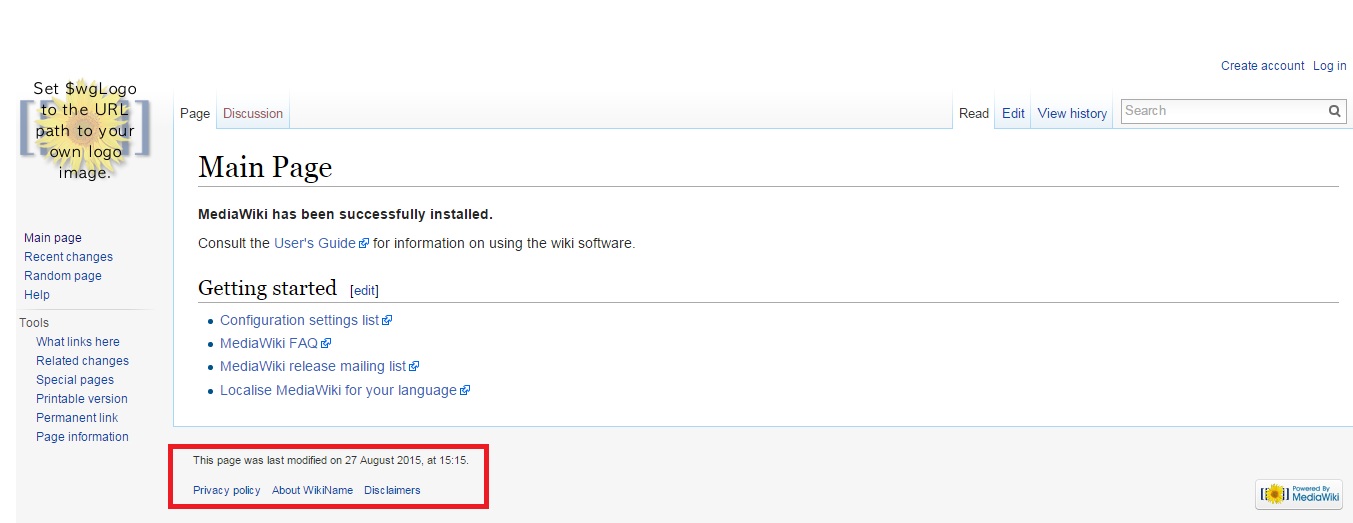Screen dimensions: 1353x523
Task: Open the Privacy policy footer link
Action: coord(226,491)
